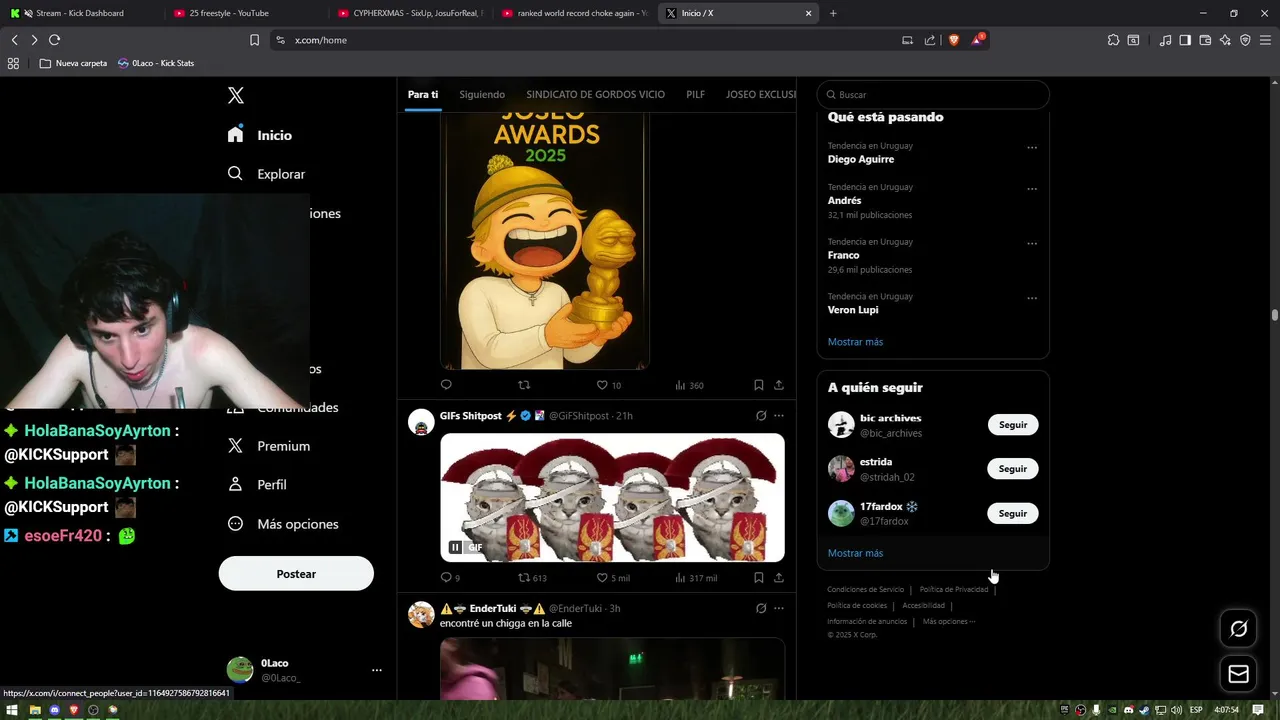Open the browser hamburger menu
Screen dimensions: 1280x720
(1265, 40)
